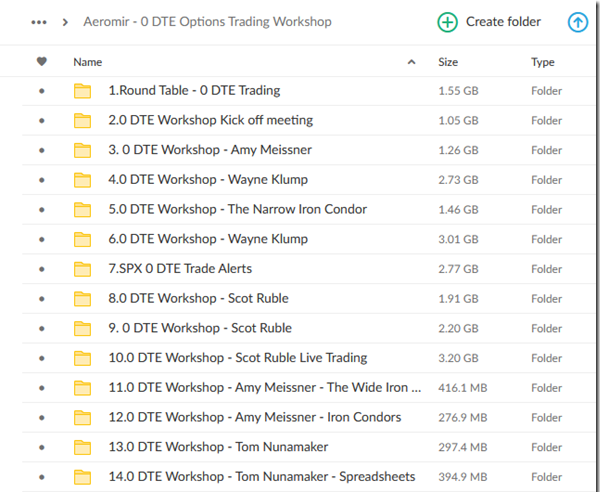Image resolution: width=600 pixels, height=492 pixels.
Task: Click the heart favorites column icon
Action: pyautogui.click(x=41, y=62)
